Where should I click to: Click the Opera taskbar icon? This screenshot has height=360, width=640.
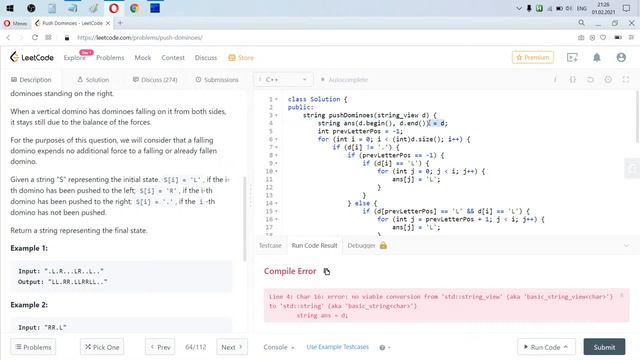114,8
